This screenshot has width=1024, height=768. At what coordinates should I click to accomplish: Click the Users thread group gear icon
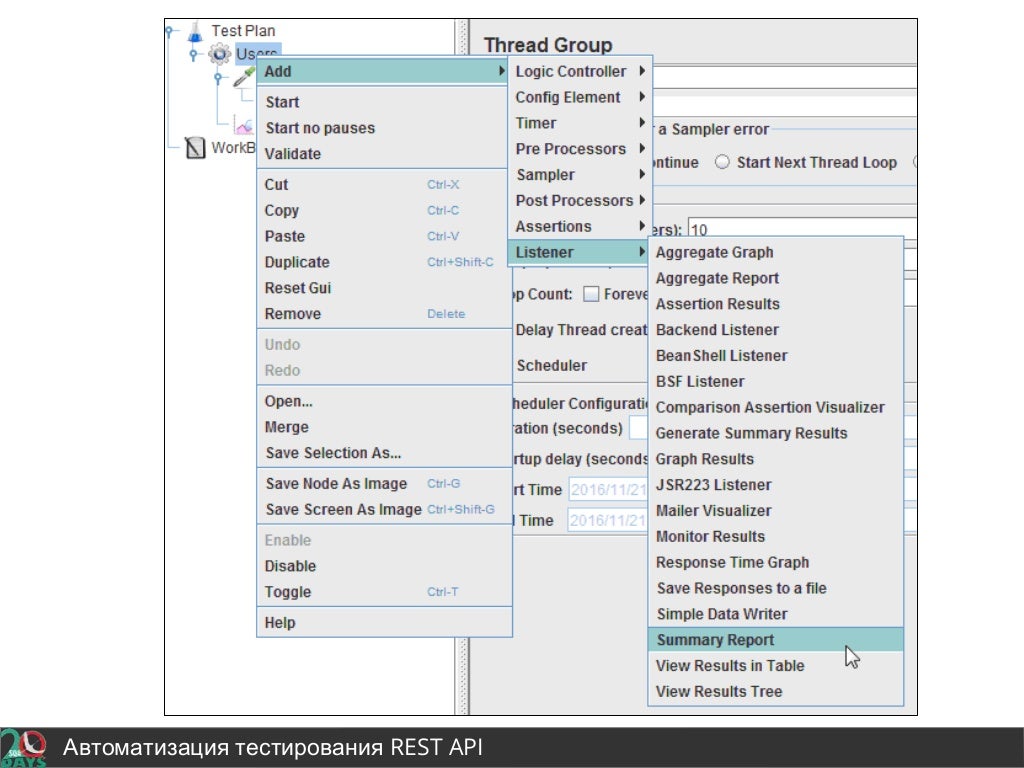[219, 54]
